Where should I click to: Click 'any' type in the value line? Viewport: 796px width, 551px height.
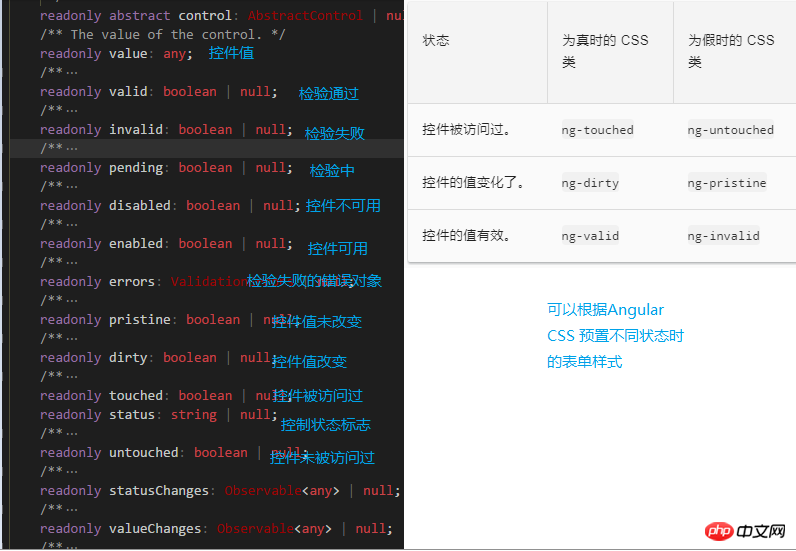point(174,53)
